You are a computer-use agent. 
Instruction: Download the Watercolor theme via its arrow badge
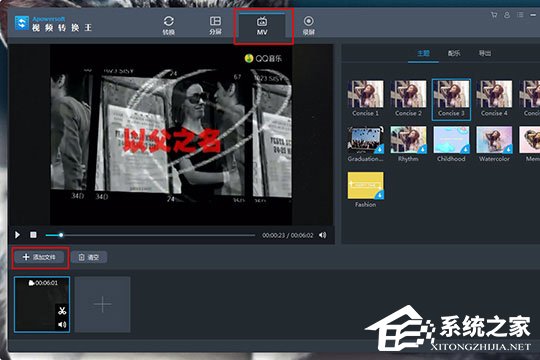point(508,149)
